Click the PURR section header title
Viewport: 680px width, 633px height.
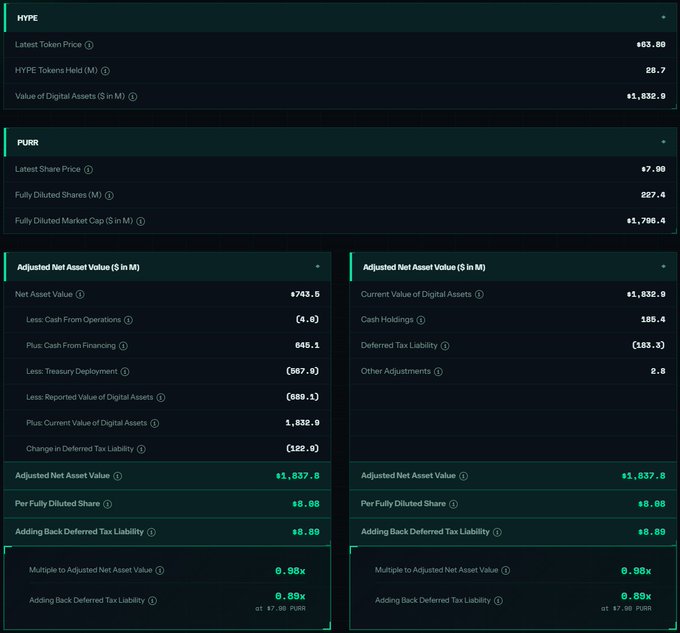pyautogui.click(x=28, y=143)
